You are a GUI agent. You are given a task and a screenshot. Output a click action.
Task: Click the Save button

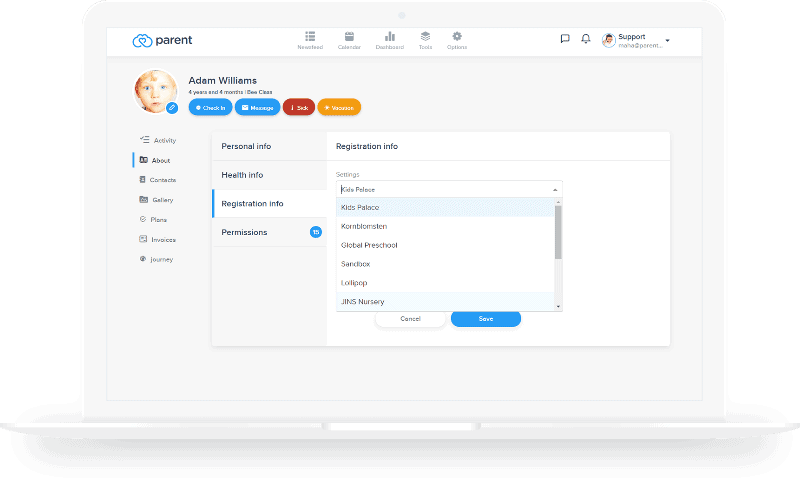(486, 319)
